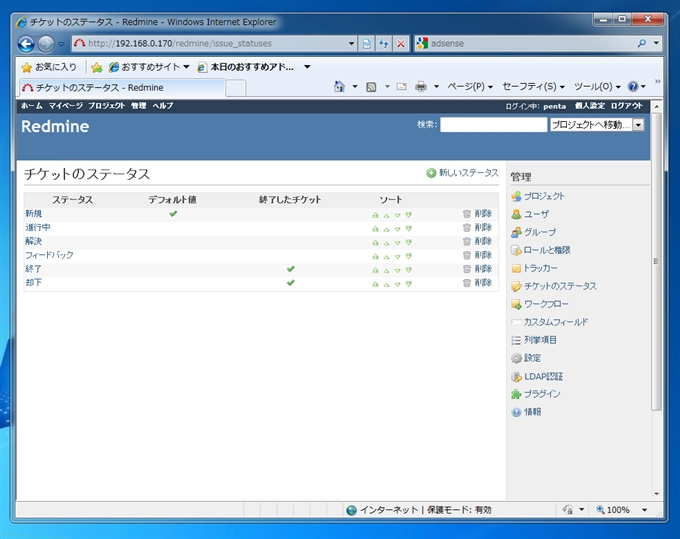Click the Home icon in command bar

[x=339, y=87]
